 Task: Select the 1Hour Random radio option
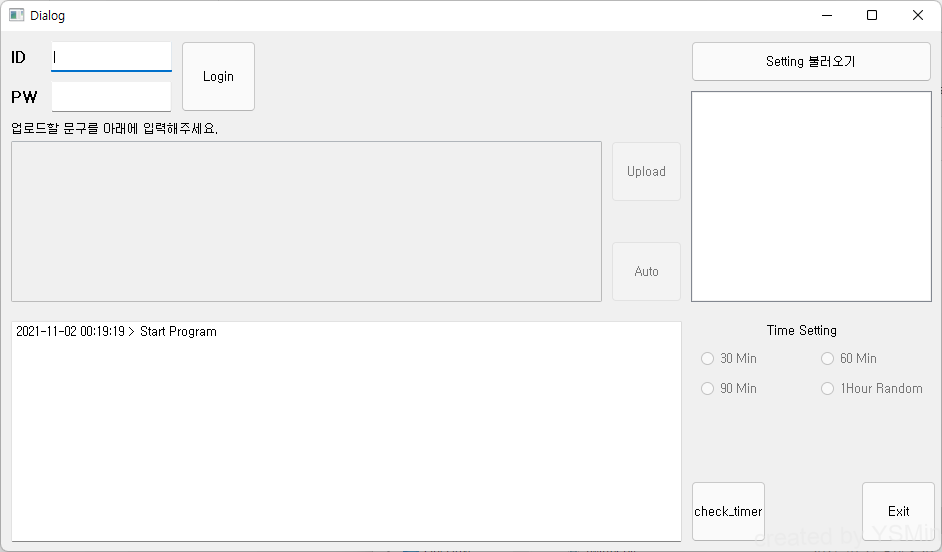[x=872, y=389]
